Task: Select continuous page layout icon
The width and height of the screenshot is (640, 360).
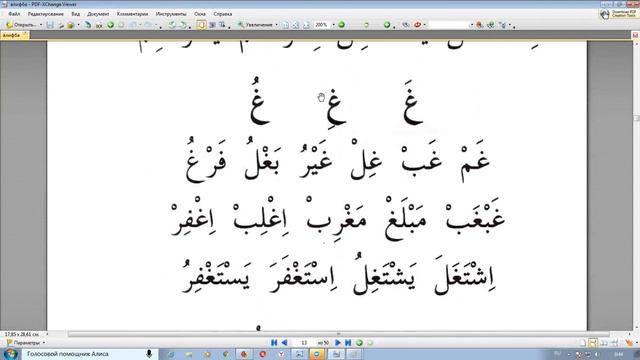Action: [x=593, y=343]
